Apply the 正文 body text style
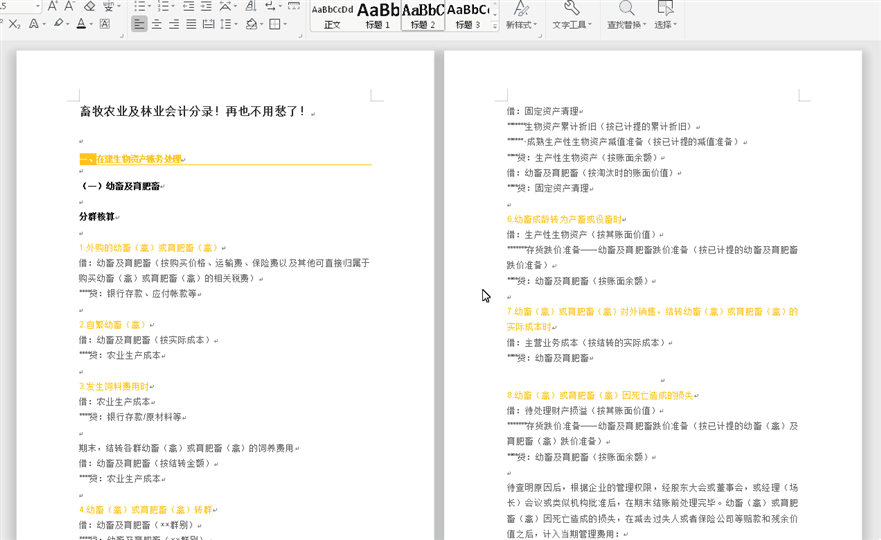Viewport: 881px width, 540px height. point(332,16)
